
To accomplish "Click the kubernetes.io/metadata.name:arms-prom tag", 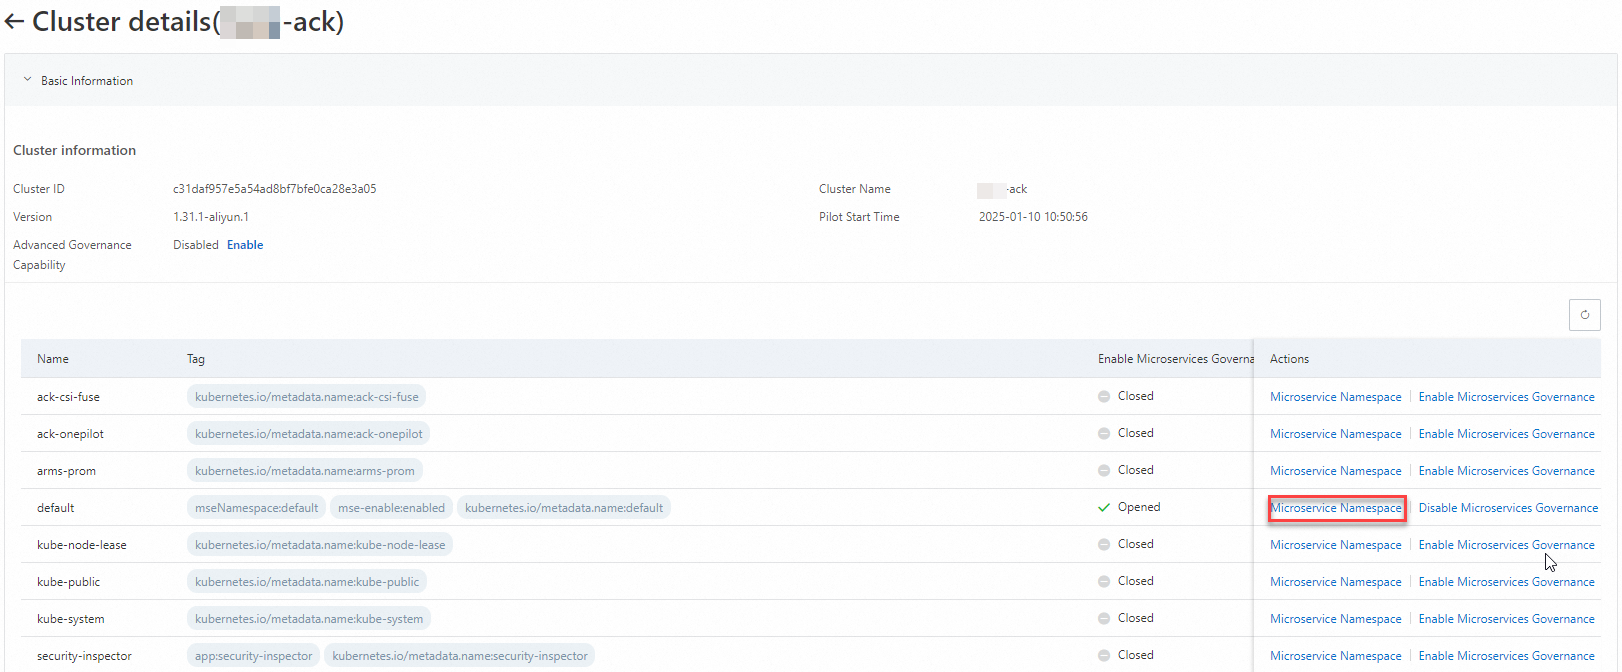I will pos(305,471).
